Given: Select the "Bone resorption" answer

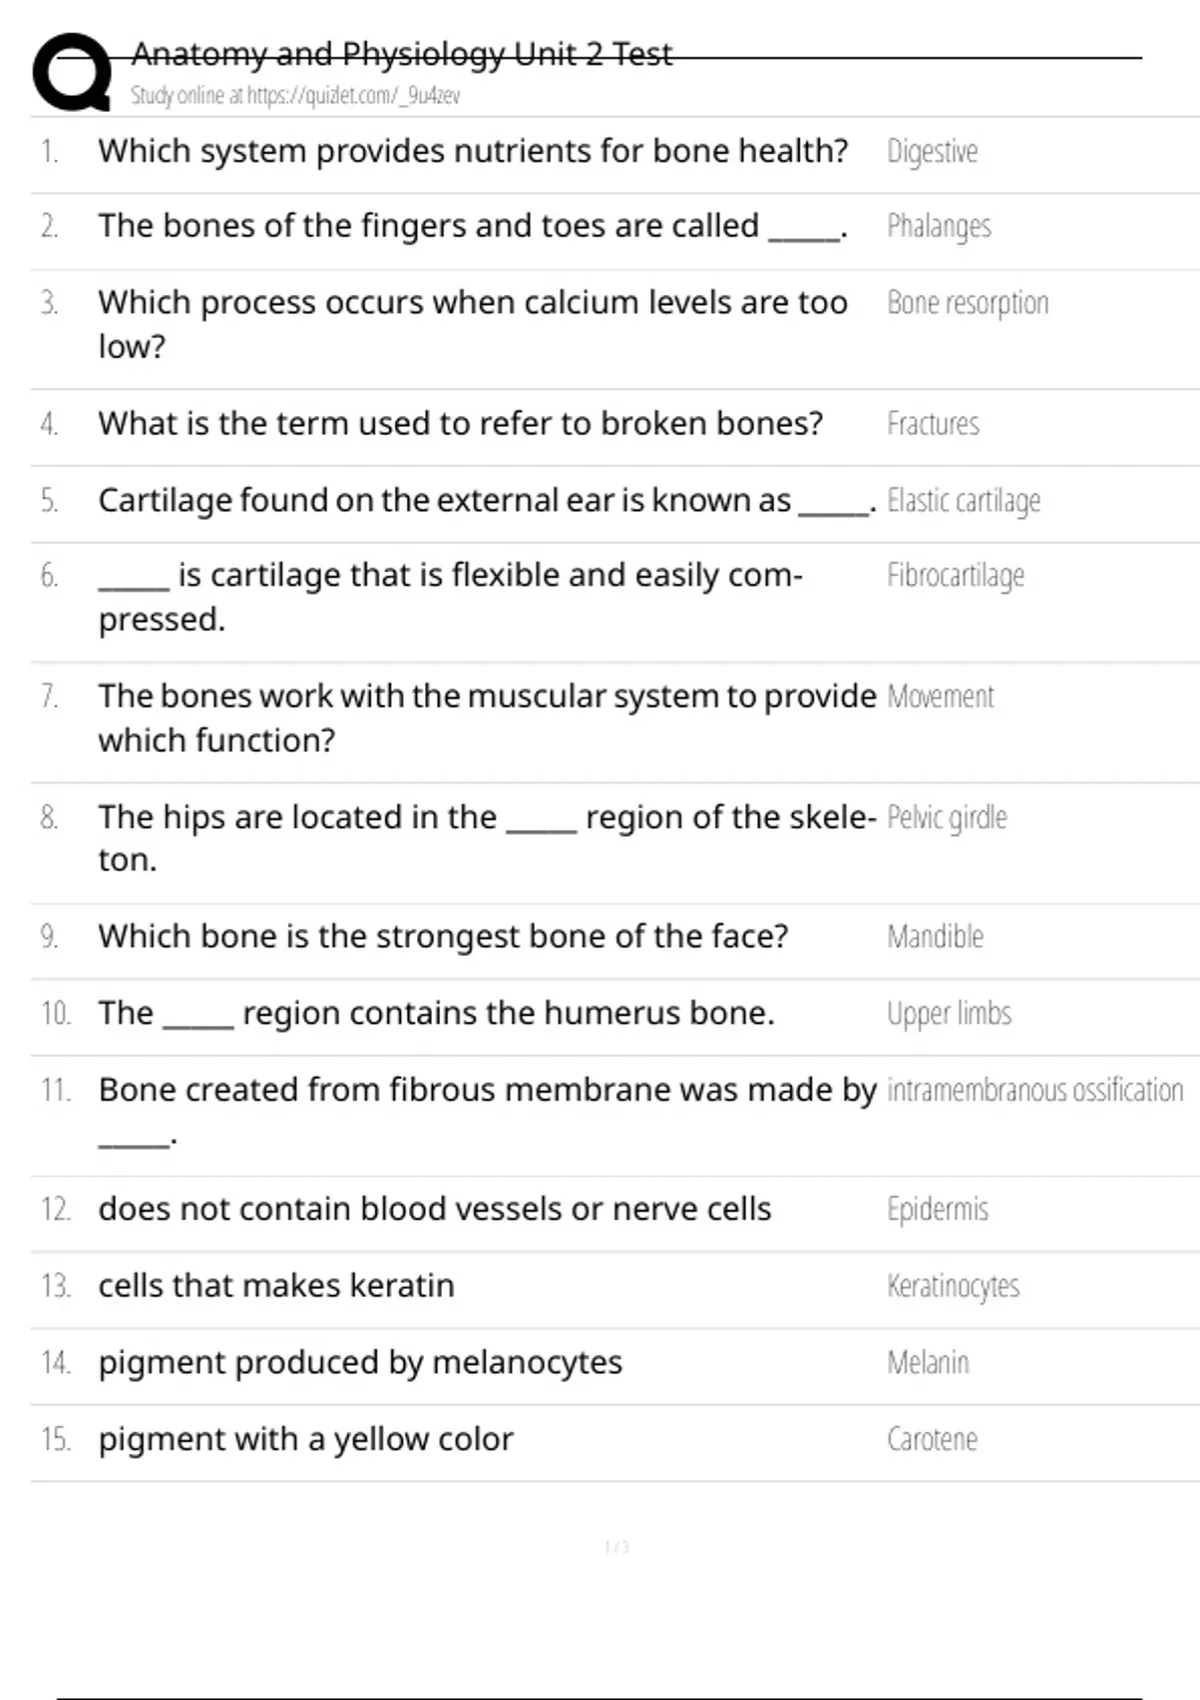Looking at the screenshot, I should [x=967, y=303].
